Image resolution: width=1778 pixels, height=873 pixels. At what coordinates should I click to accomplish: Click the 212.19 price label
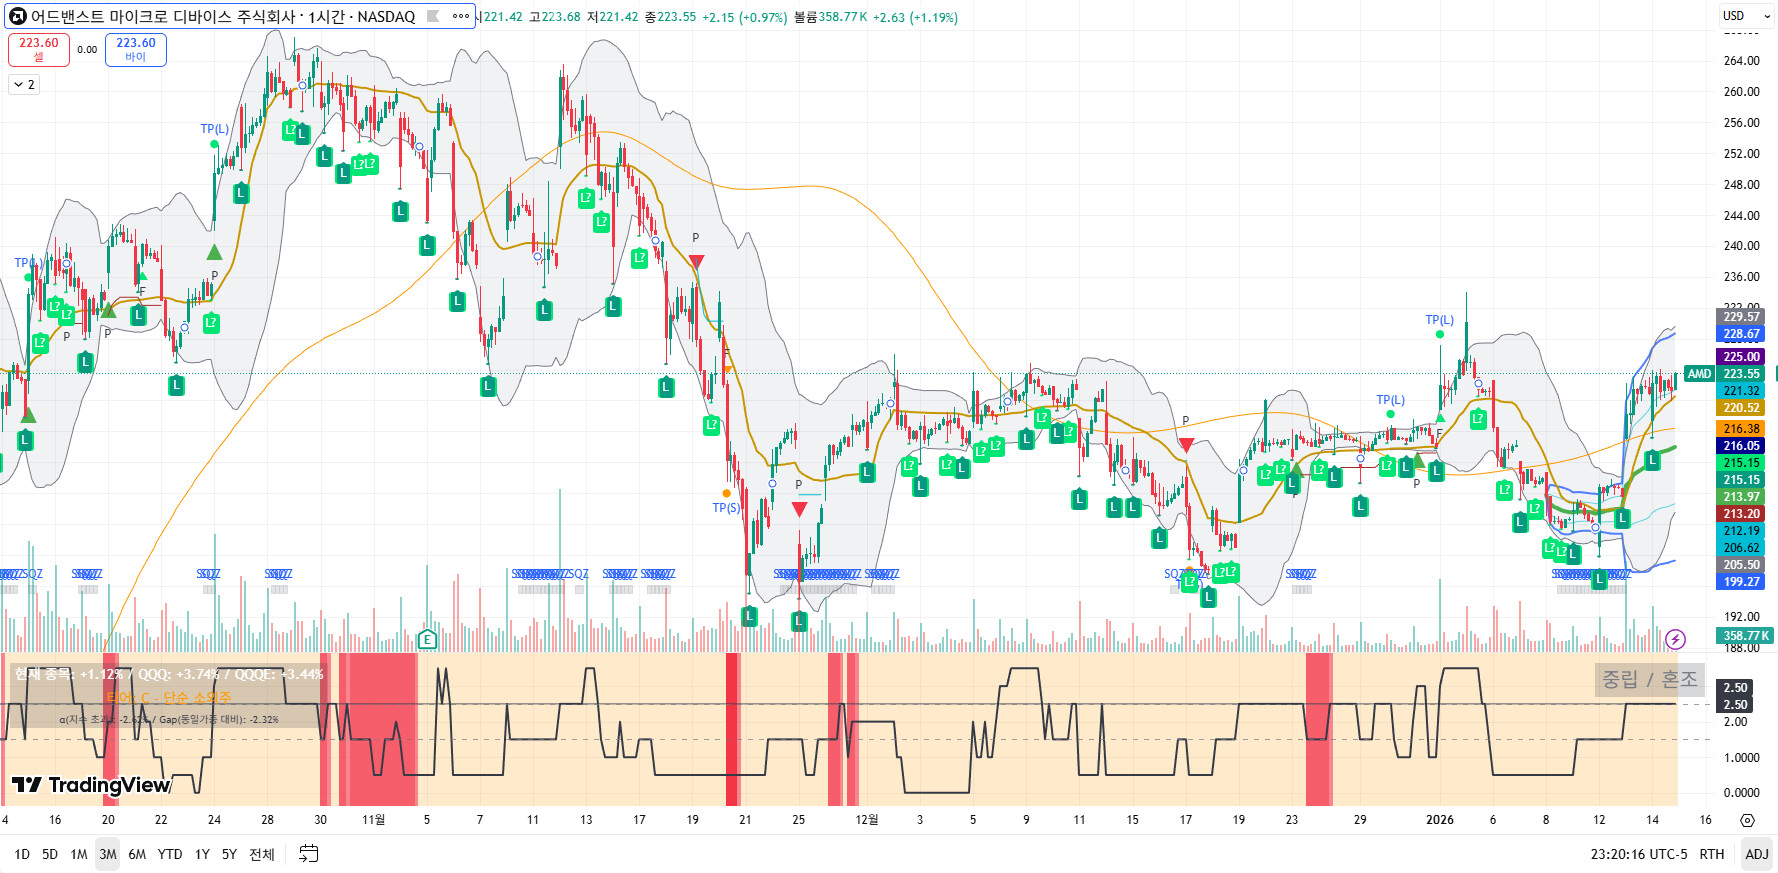click(1741, 531)
